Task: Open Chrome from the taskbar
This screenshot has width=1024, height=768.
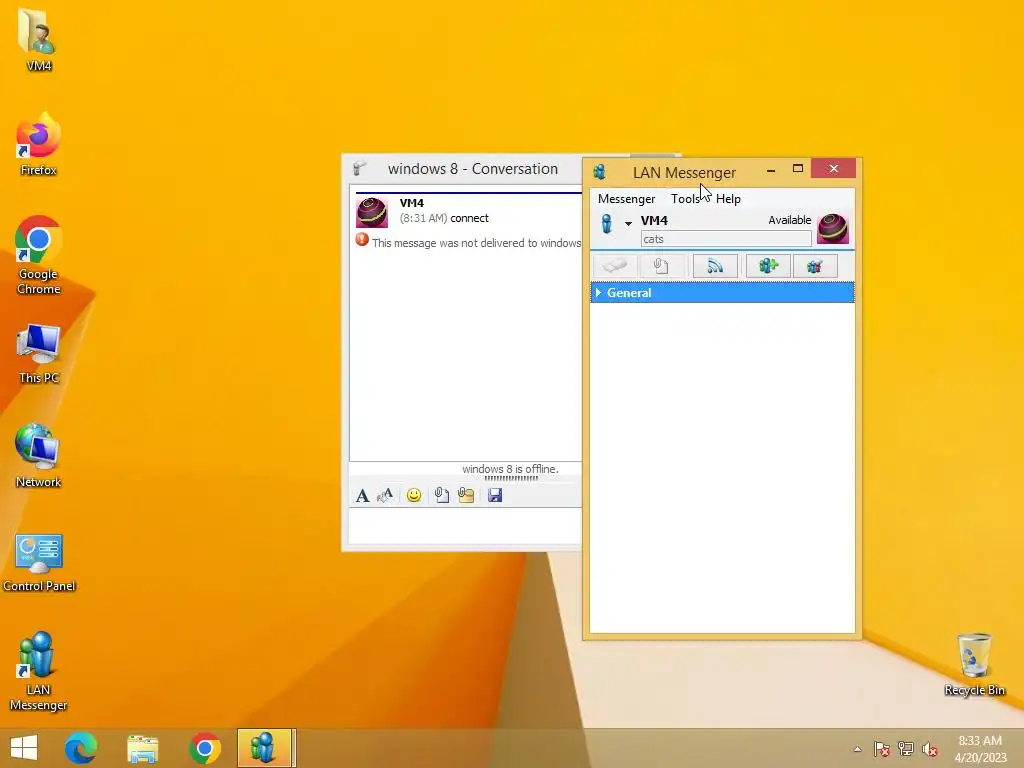Action: [x=204, y=748]
